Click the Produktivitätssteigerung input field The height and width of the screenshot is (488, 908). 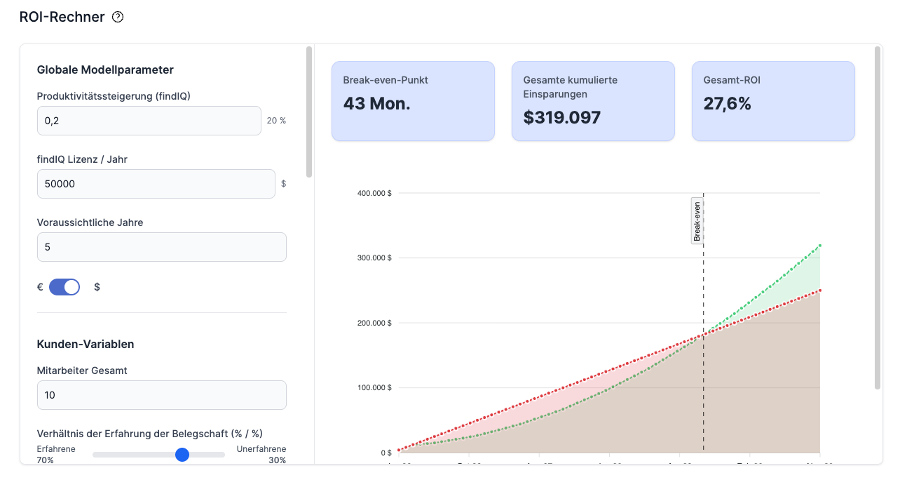pyautogui.click(x=149, y=120)
